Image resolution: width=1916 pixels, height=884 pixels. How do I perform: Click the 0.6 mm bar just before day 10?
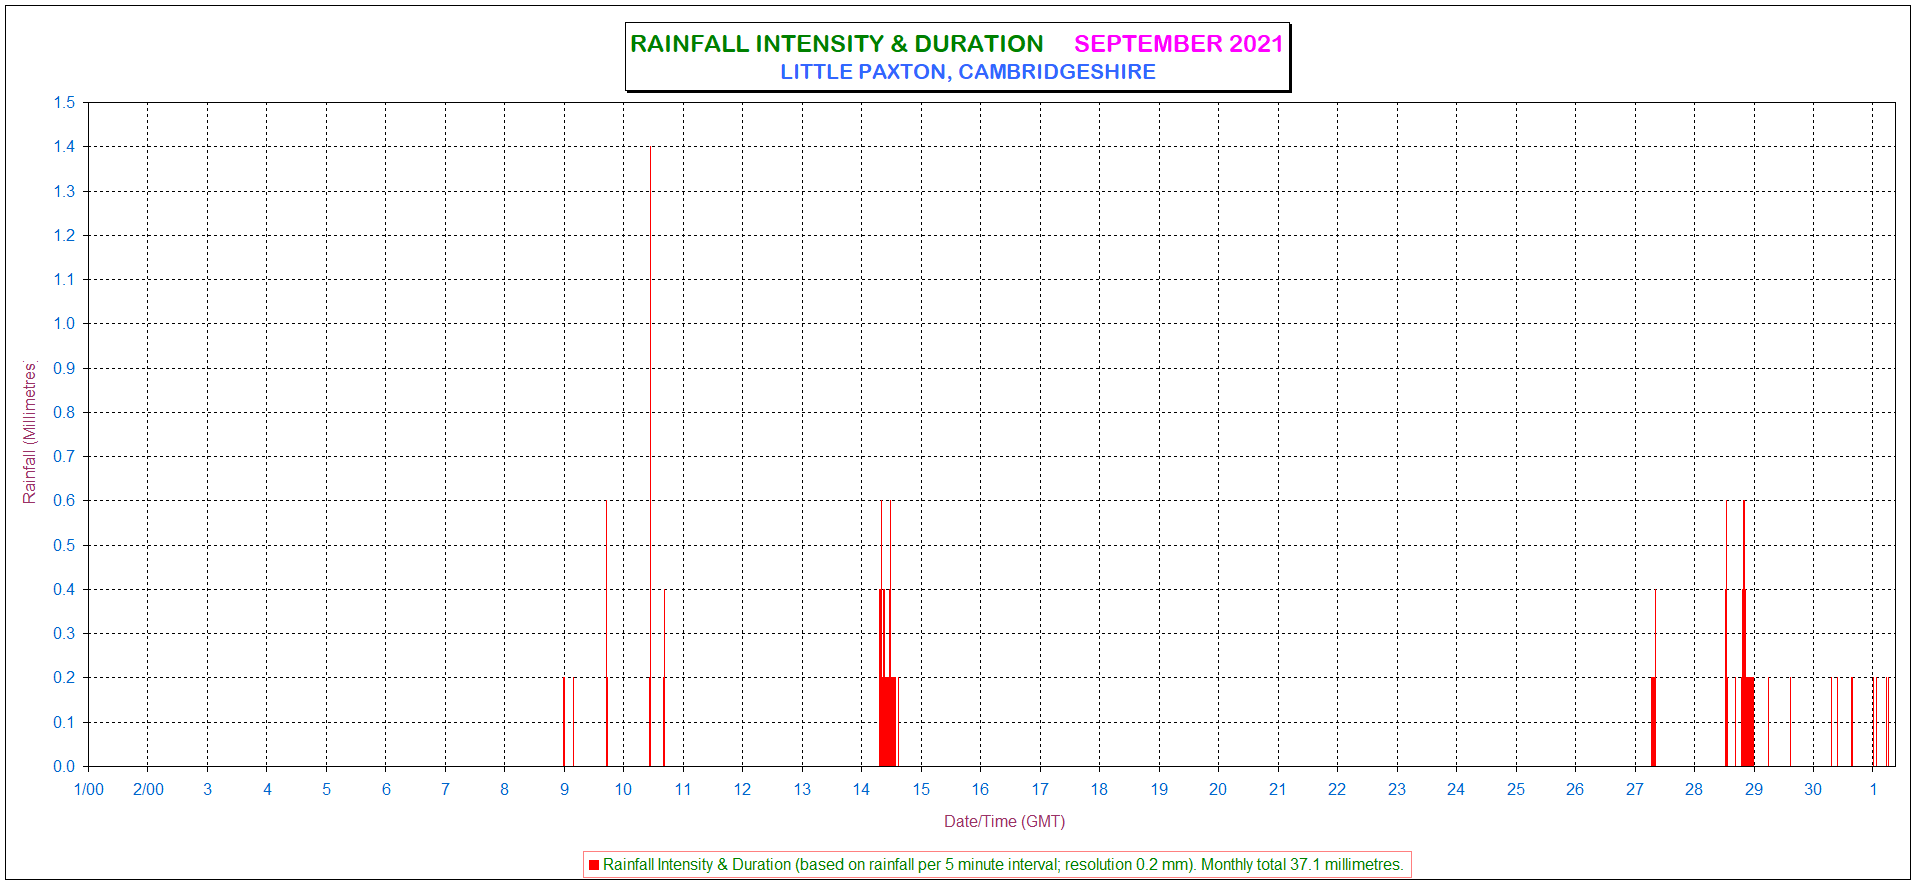point(606,633)
